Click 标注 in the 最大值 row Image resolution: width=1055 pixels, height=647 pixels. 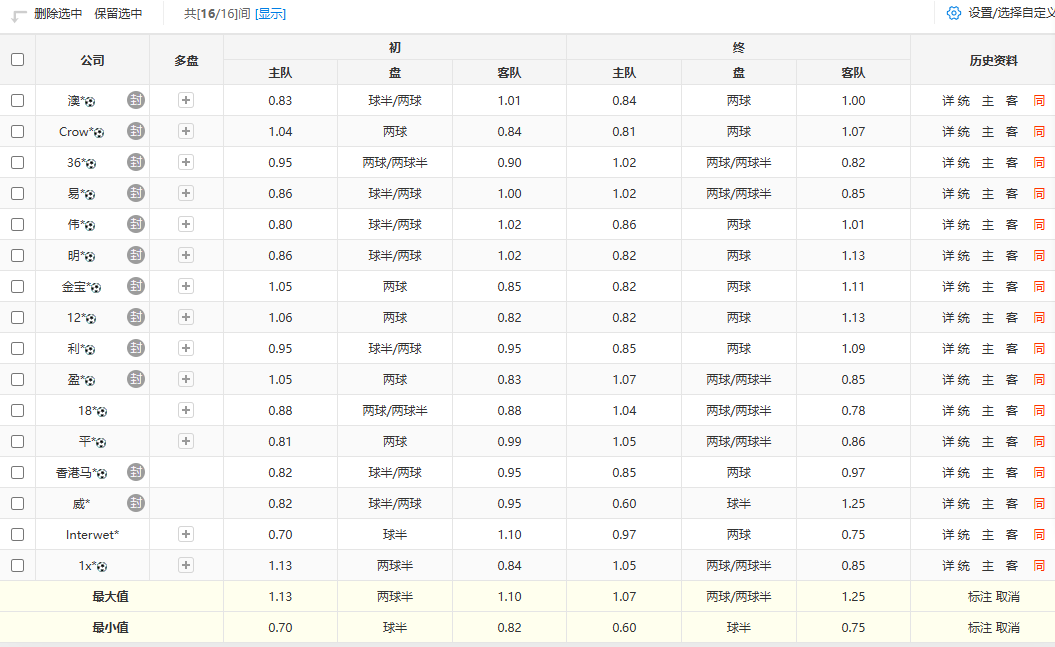coord(979,596)
